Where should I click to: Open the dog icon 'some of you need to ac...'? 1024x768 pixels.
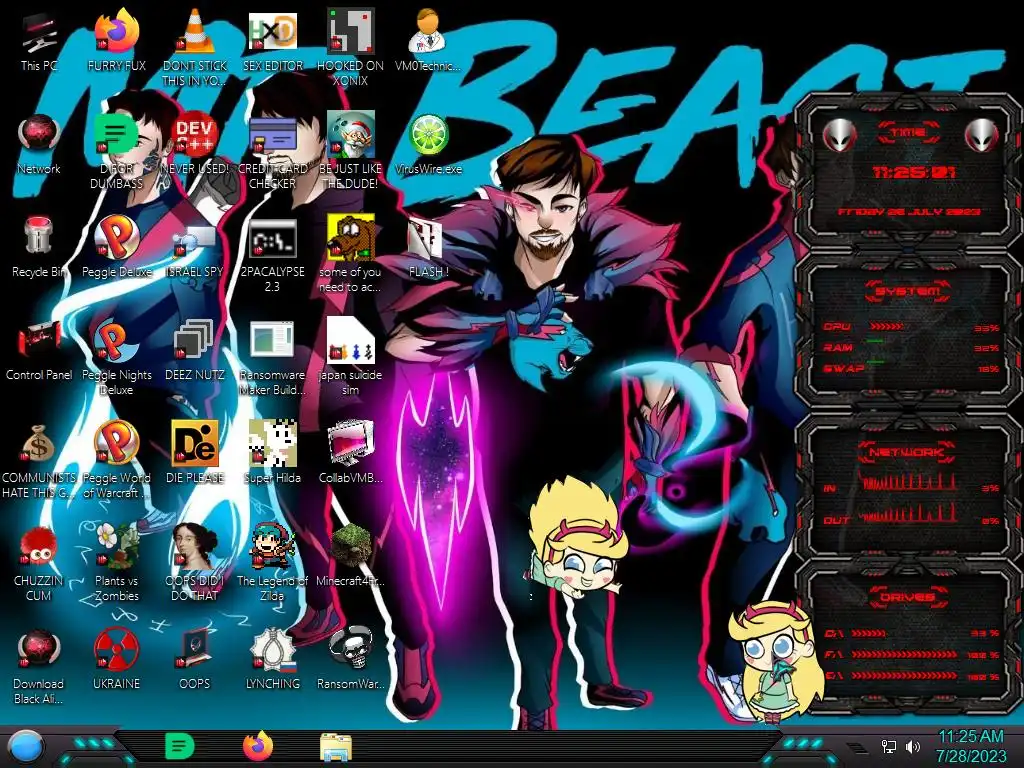(350, 254)
